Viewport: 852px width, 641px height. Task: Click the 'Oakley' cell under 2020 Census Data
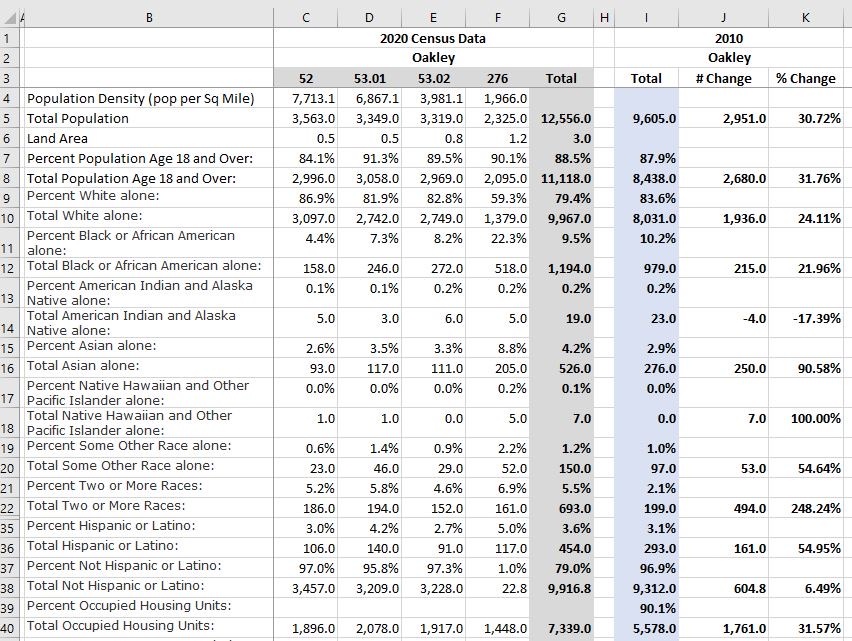(433, 58)
